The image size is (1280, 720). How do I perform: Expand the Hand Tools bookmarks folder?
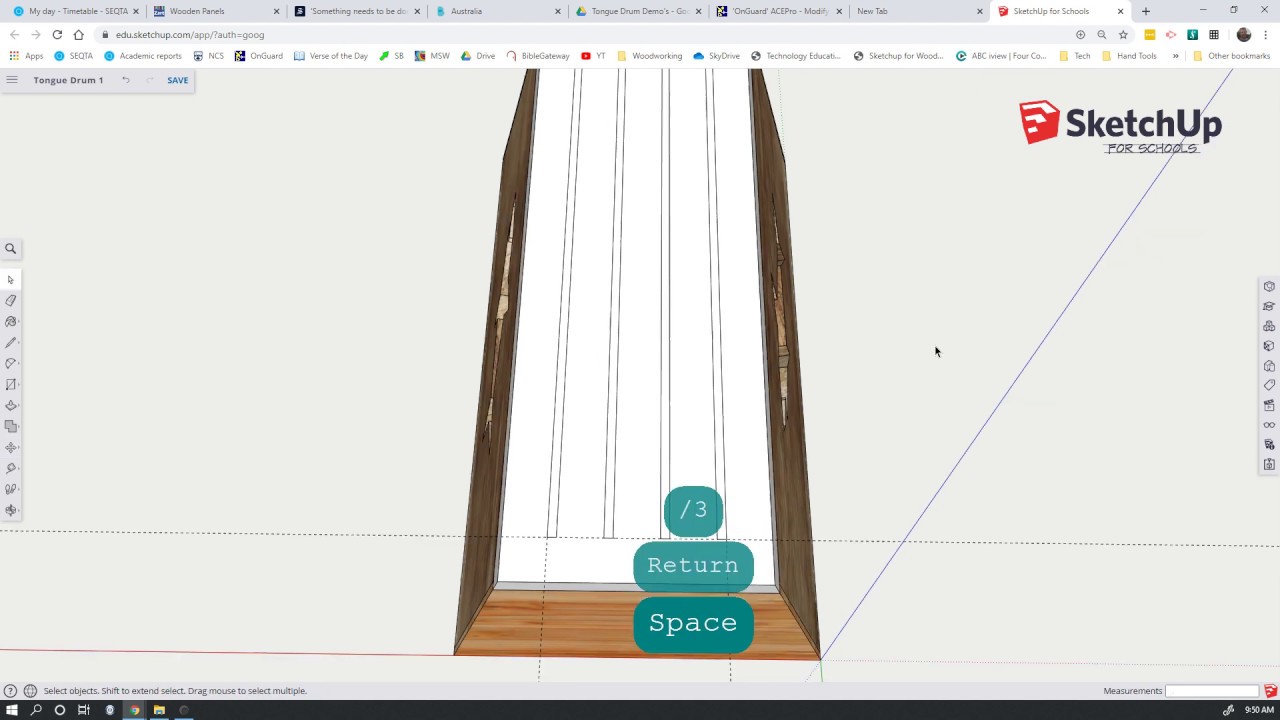[x=1129, y=56]
